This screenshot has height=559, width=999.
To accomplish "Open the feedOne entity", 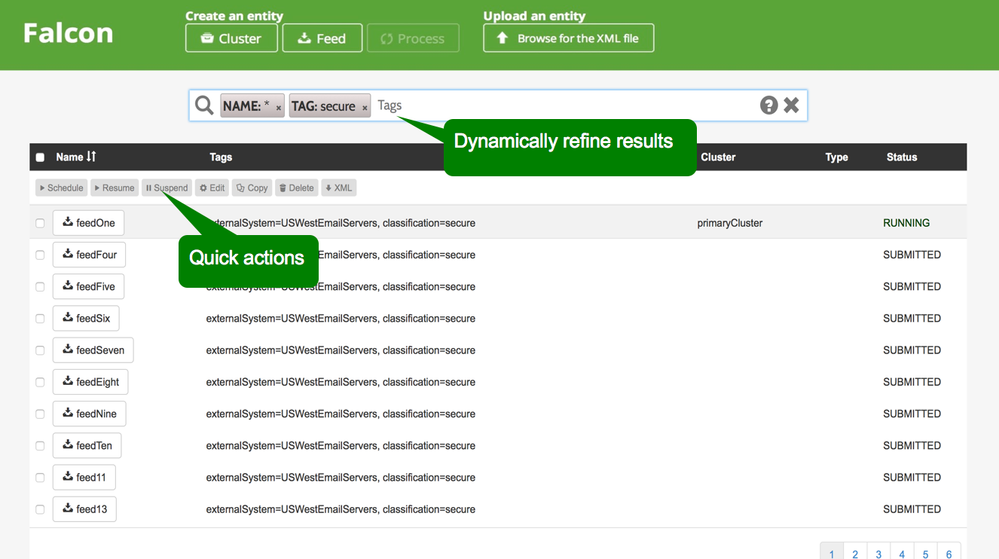I will tap(89, 223).
